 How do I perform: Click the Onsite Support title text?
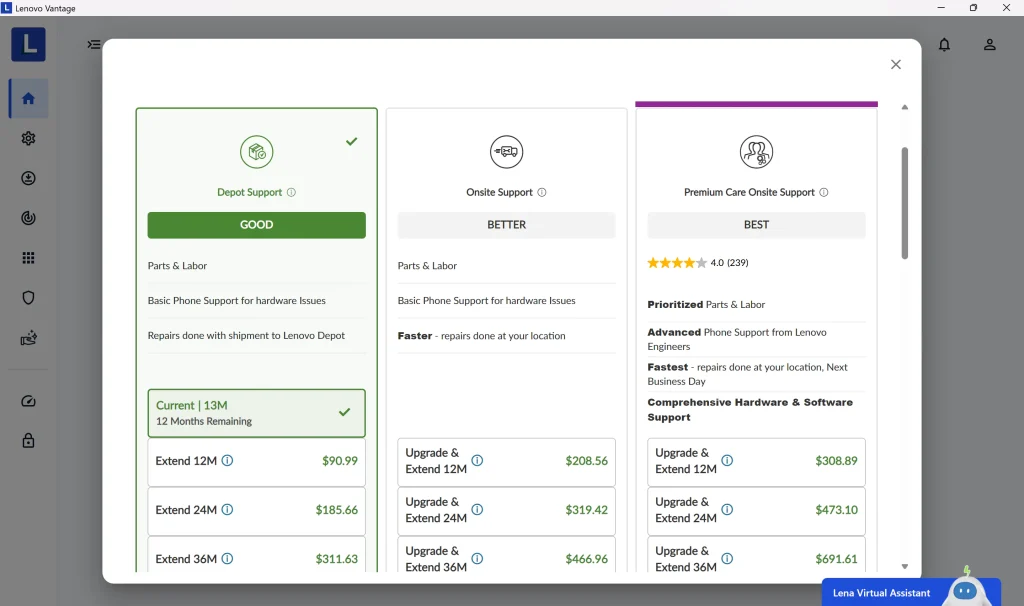click(x=500, y=192)
